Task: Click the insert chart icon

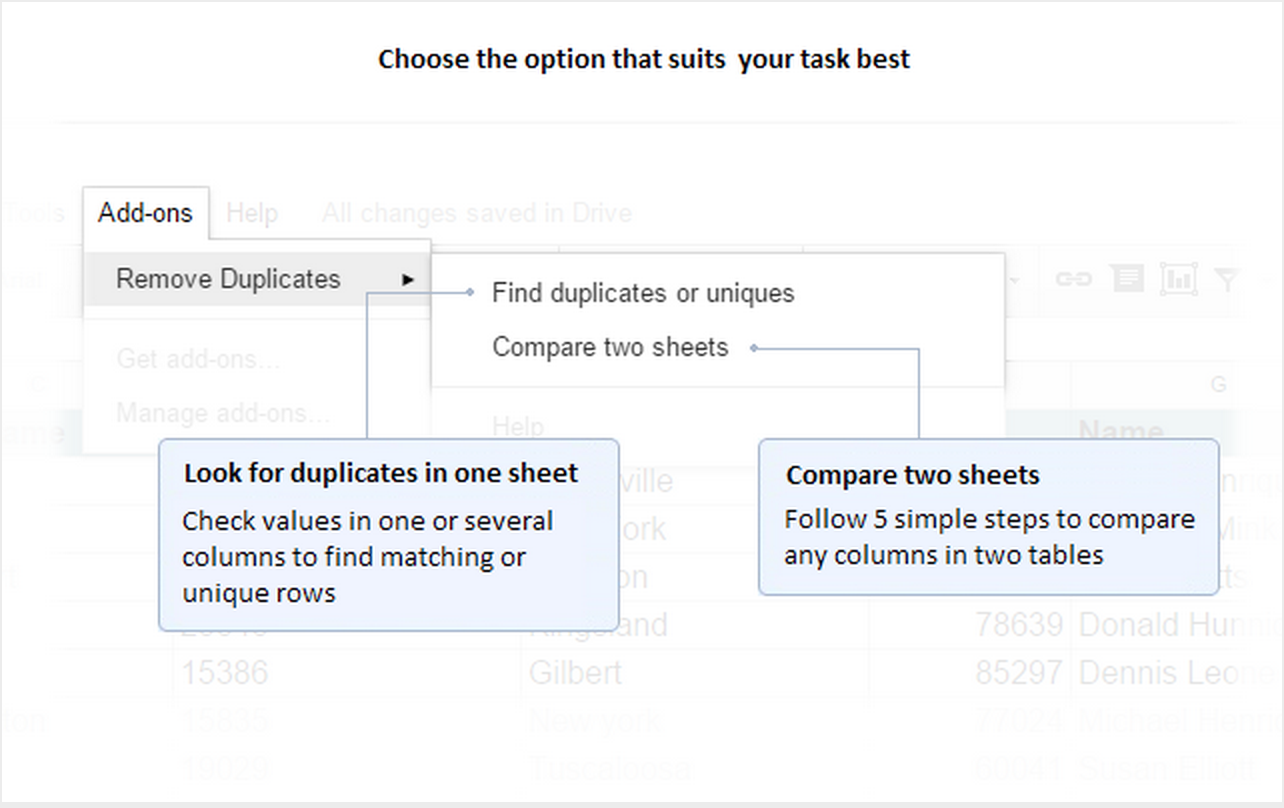Action: (x=1179, y=280)
